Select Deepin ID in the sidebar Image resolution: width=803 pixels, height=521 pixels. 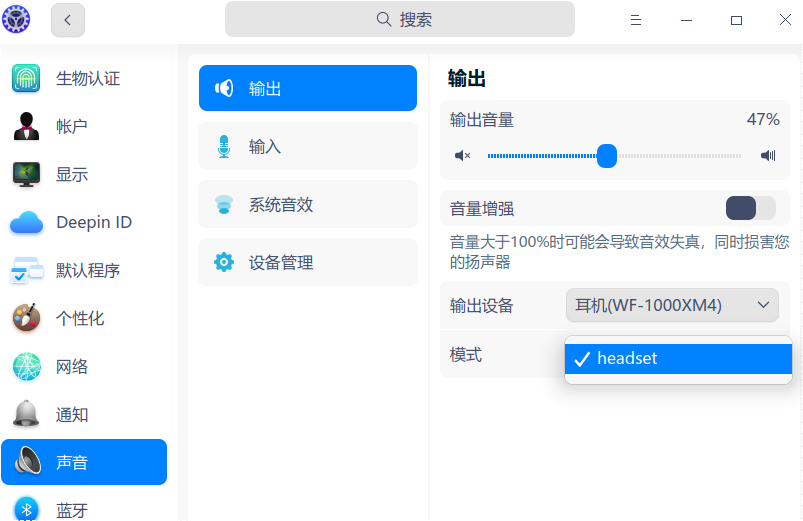pyautogui.click(x=84, y=222)
